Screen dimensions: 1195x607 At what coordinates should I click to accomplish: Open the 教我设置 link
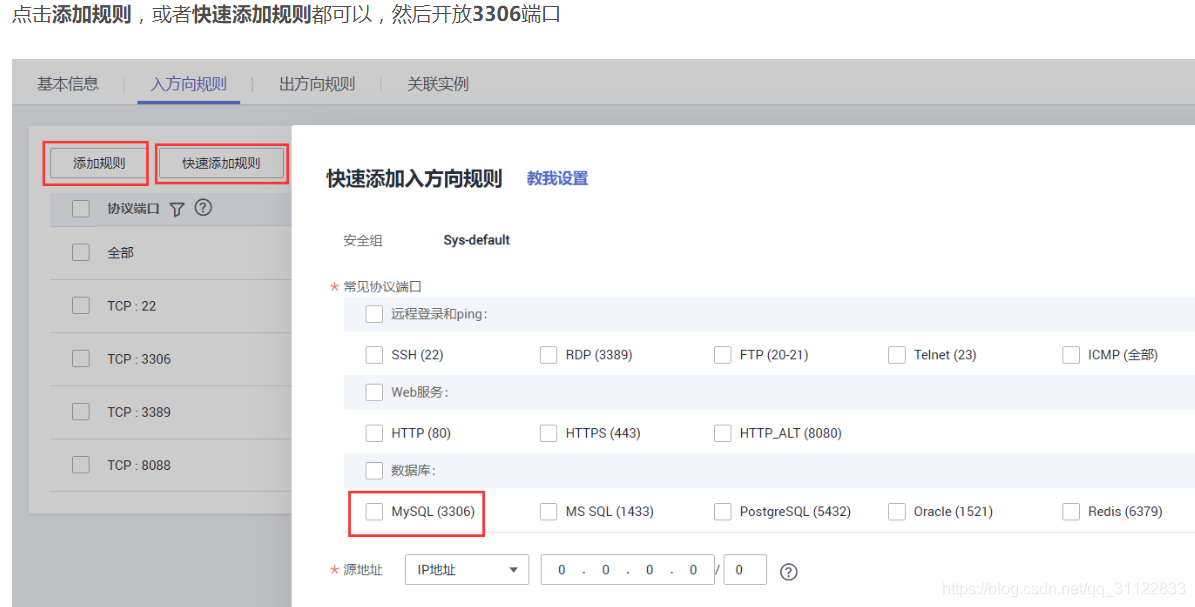pos(556,178)
